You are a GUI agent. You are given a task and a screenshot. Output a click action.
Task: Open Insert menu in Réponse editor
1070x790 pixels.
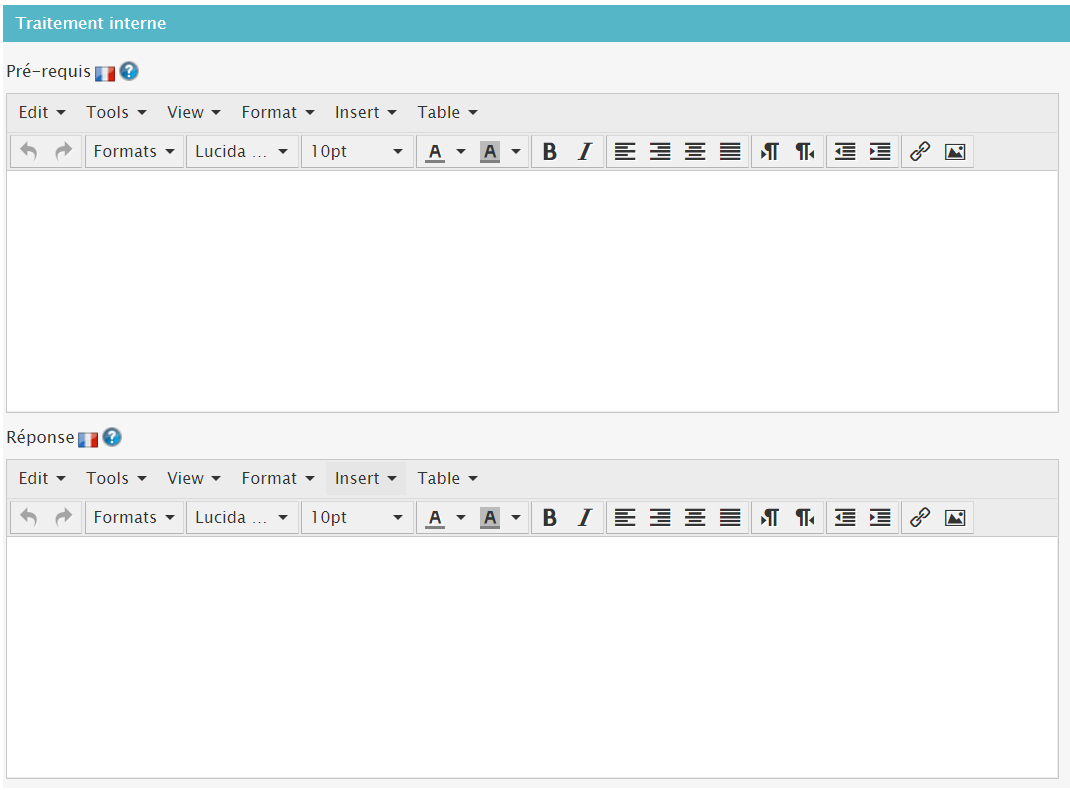pyautogui.click(x=365, y=479)
